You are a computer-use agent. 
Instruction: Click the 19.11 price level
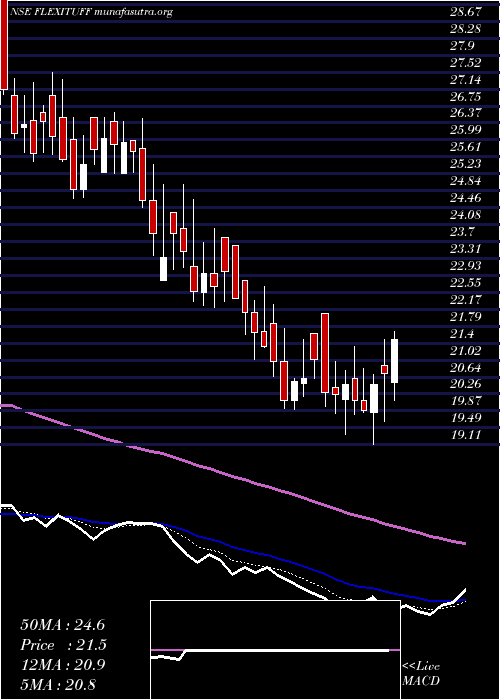click(466, 434)
